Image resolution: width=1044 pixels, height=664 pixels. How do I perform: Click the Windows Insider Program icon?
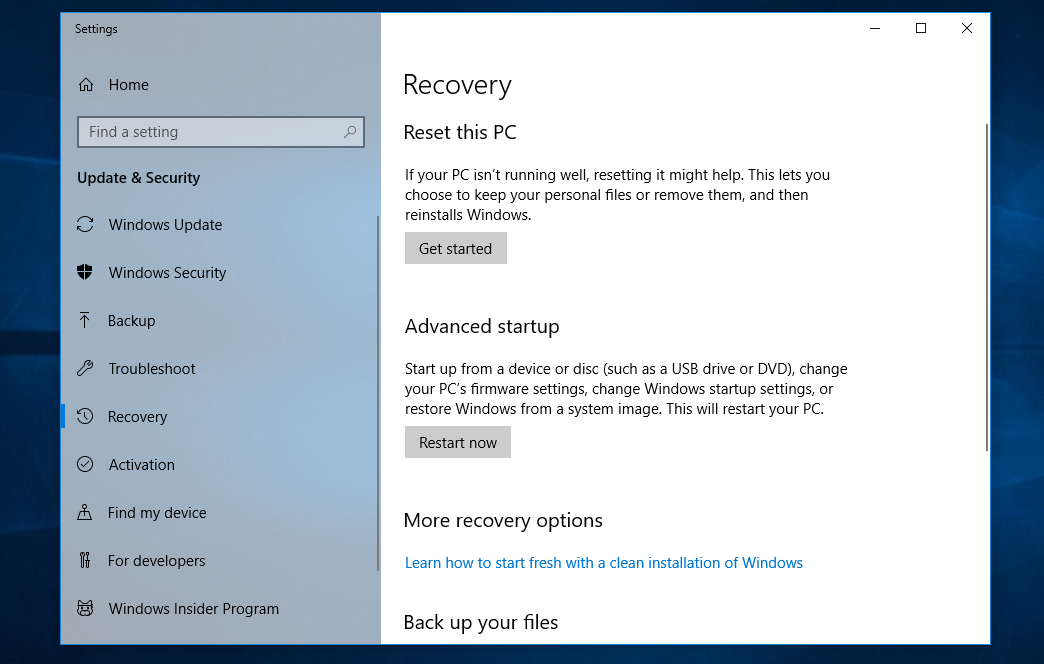click(x=85, y=609)
